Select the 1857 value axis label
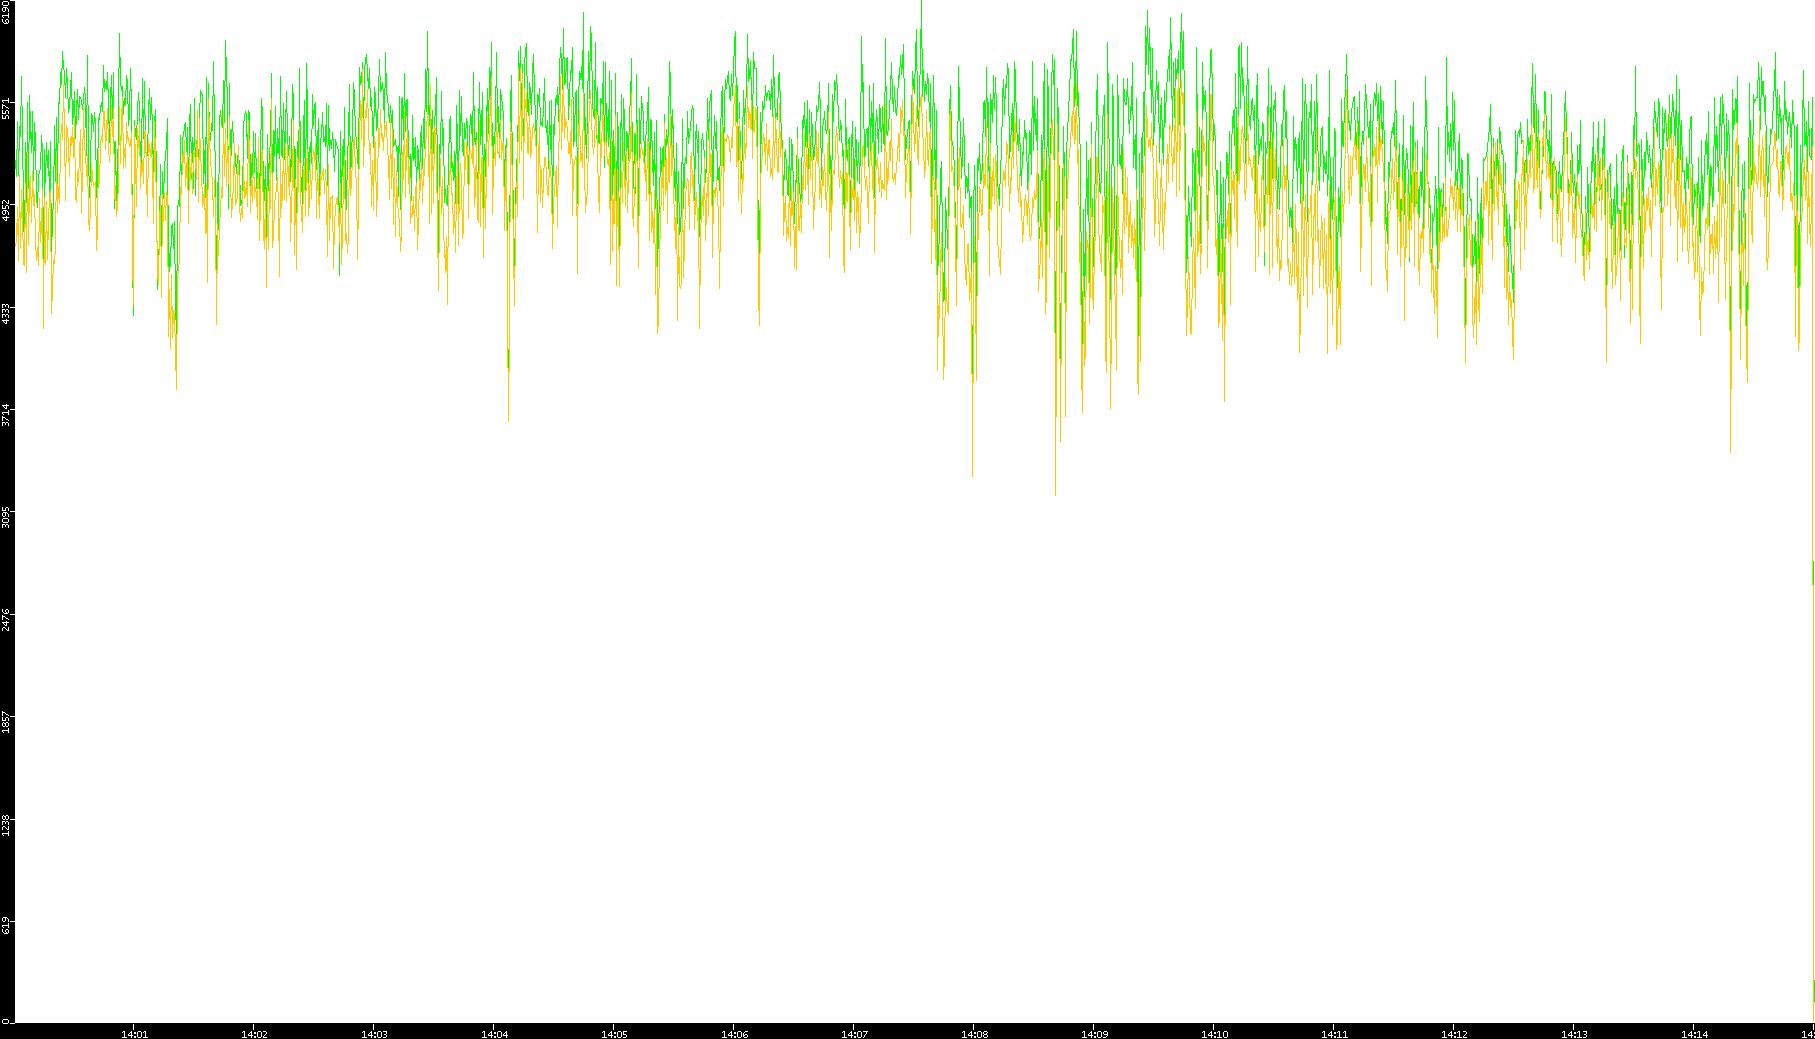The height and width of the screenshot is (1039, 1815). click(x=6, y=722)
